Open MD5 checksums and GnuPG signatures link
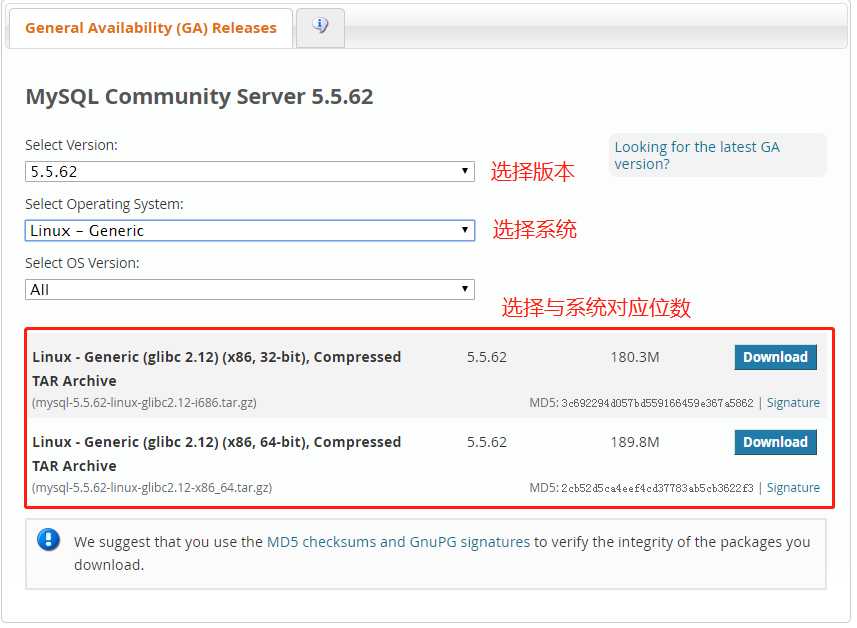The height and width of the screenshot is (628, 857). tap(398, 542)
